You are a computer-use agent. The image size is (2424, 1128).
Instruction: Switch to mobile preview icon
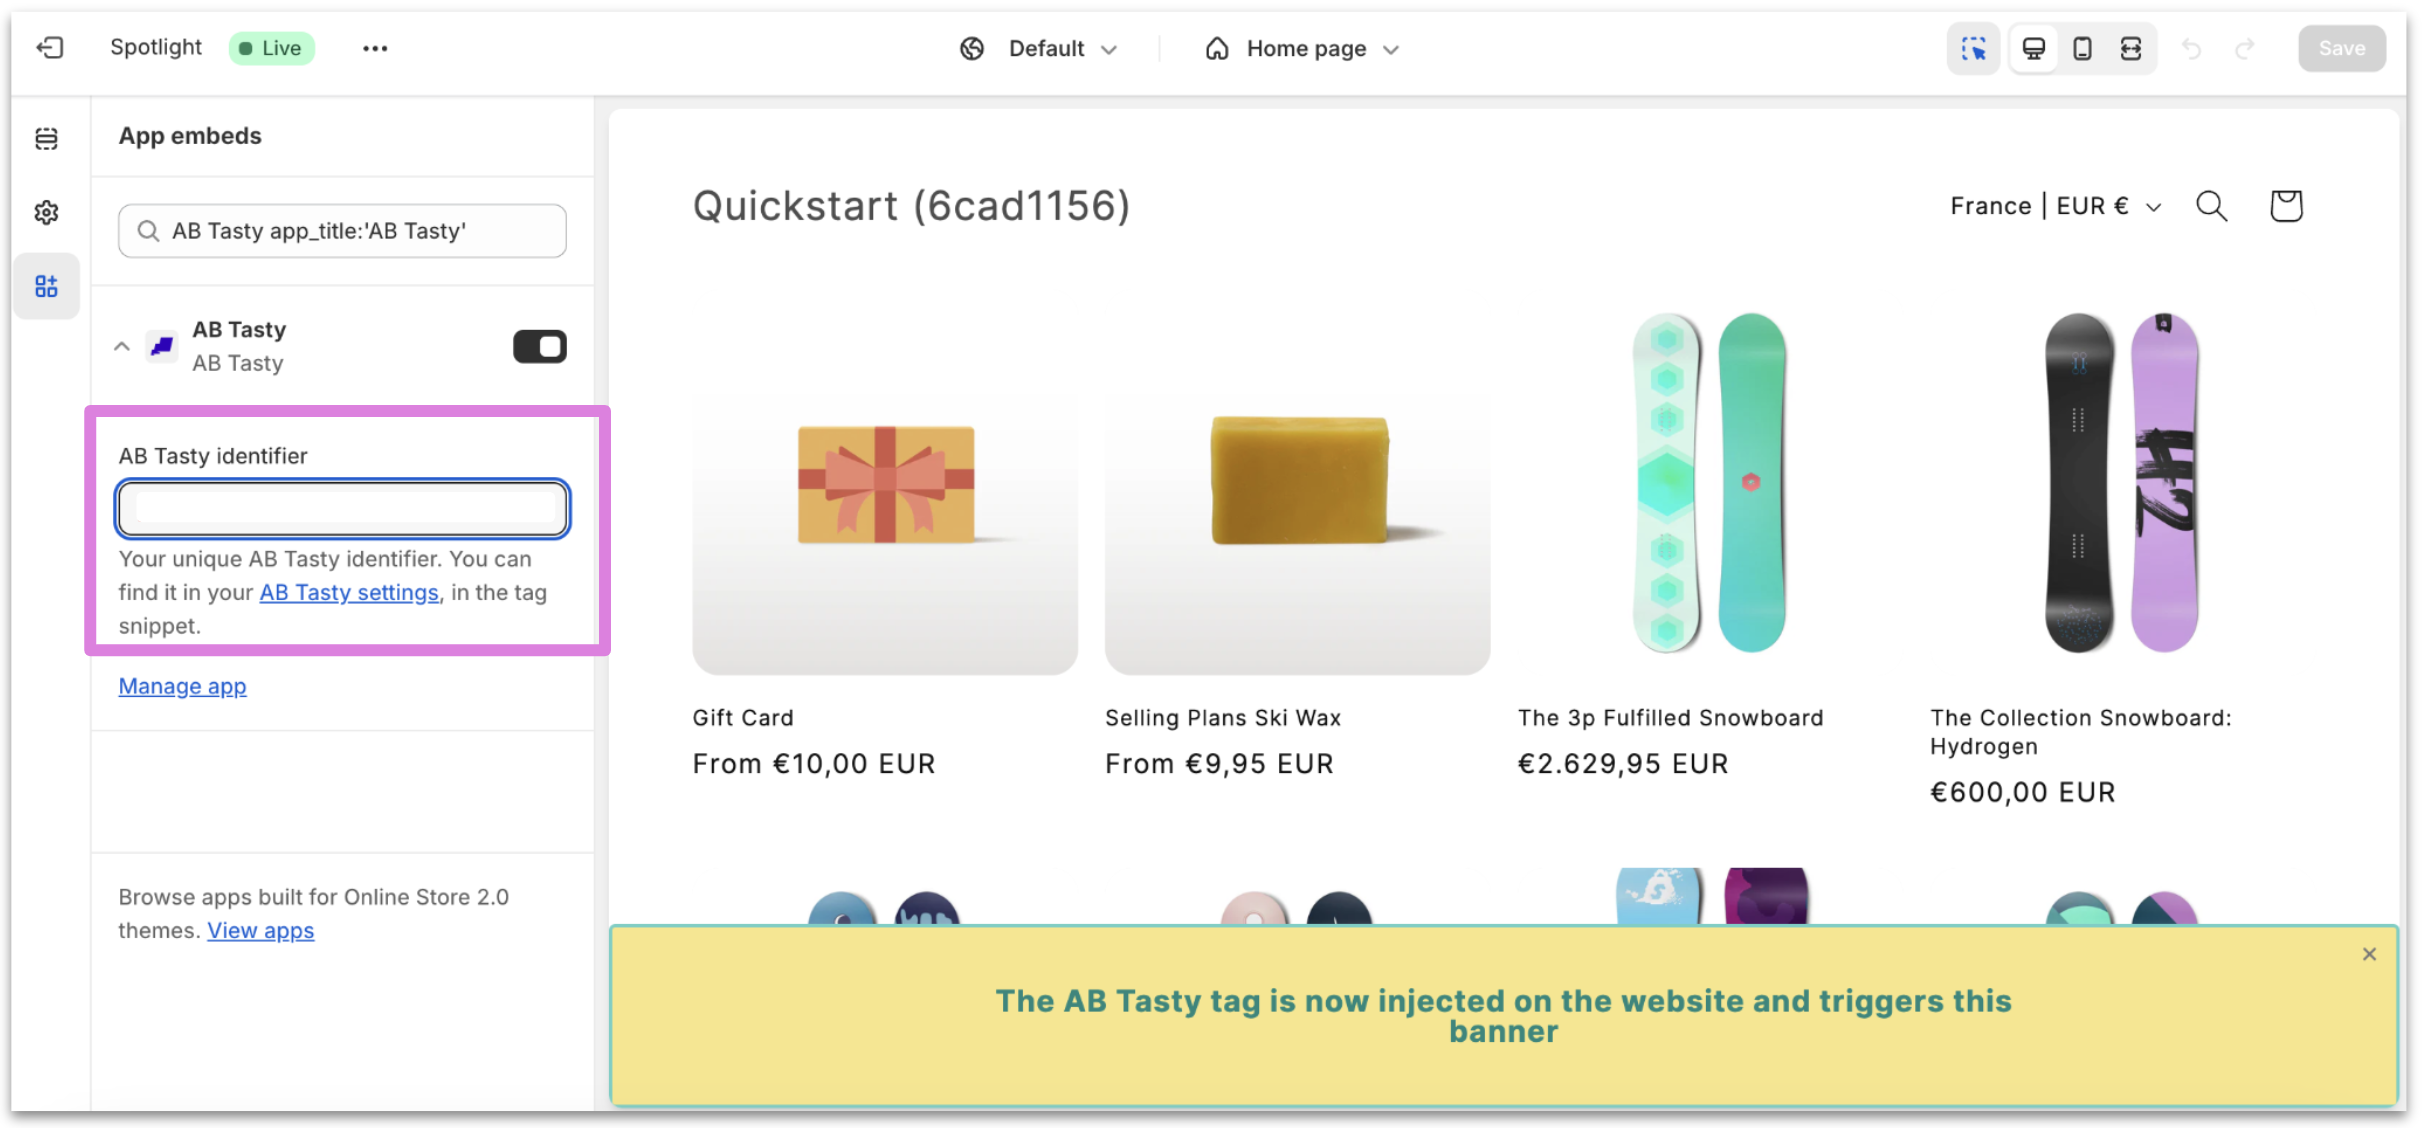pyautogui.click(x=2082, y=48)
